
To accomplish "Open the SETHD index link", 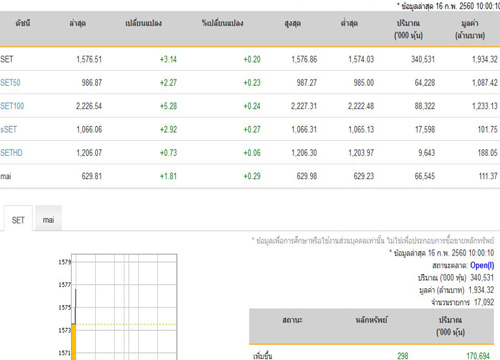I will pos(11,153).
